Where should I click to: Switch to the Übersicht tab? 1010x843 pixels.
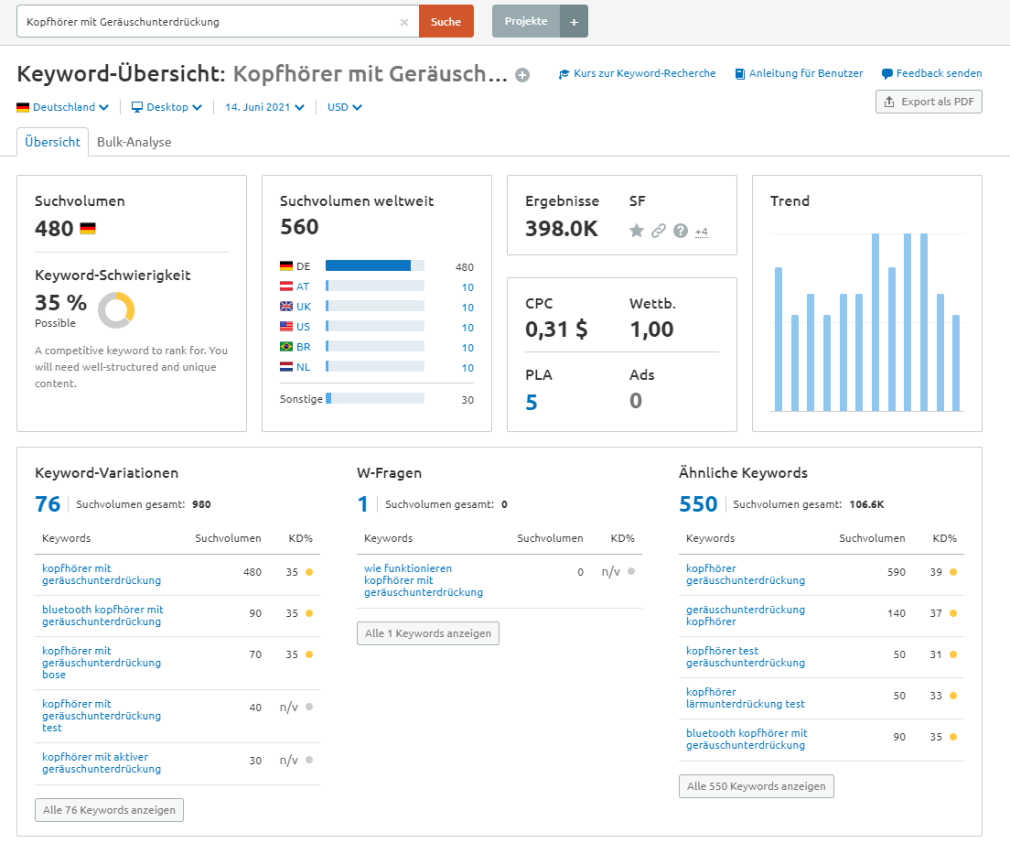(53, 142)
